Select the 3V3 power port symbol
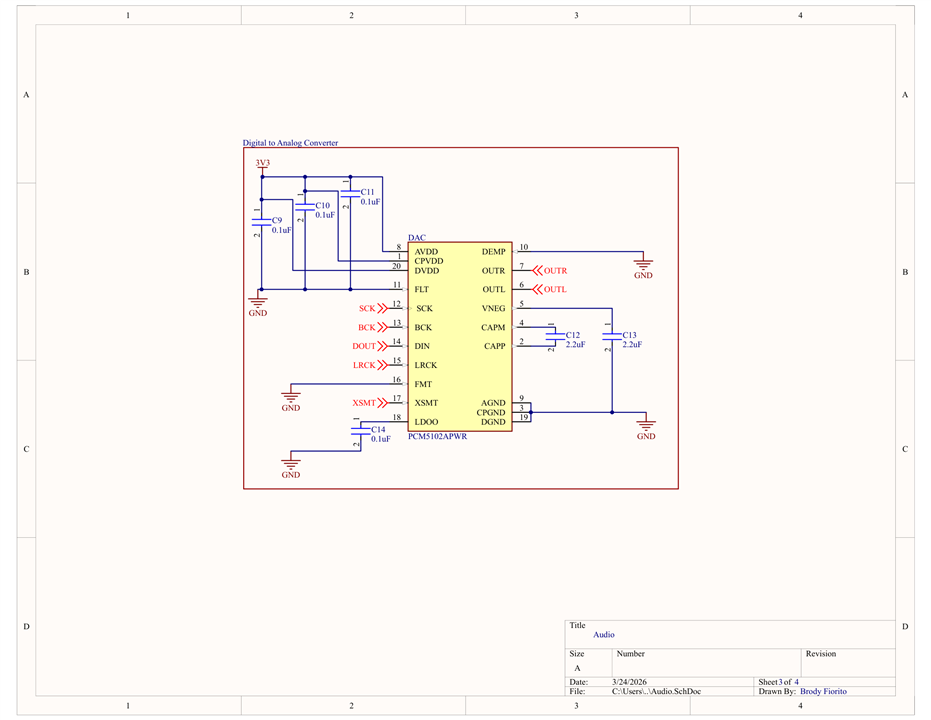The width and height of the screenshot is (931, 720). (262, 166)
